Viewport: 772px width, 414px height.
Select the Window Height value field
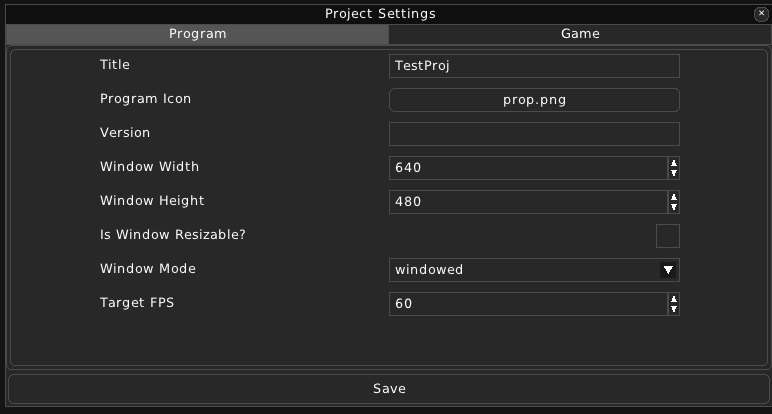click(x=528, y=202)
